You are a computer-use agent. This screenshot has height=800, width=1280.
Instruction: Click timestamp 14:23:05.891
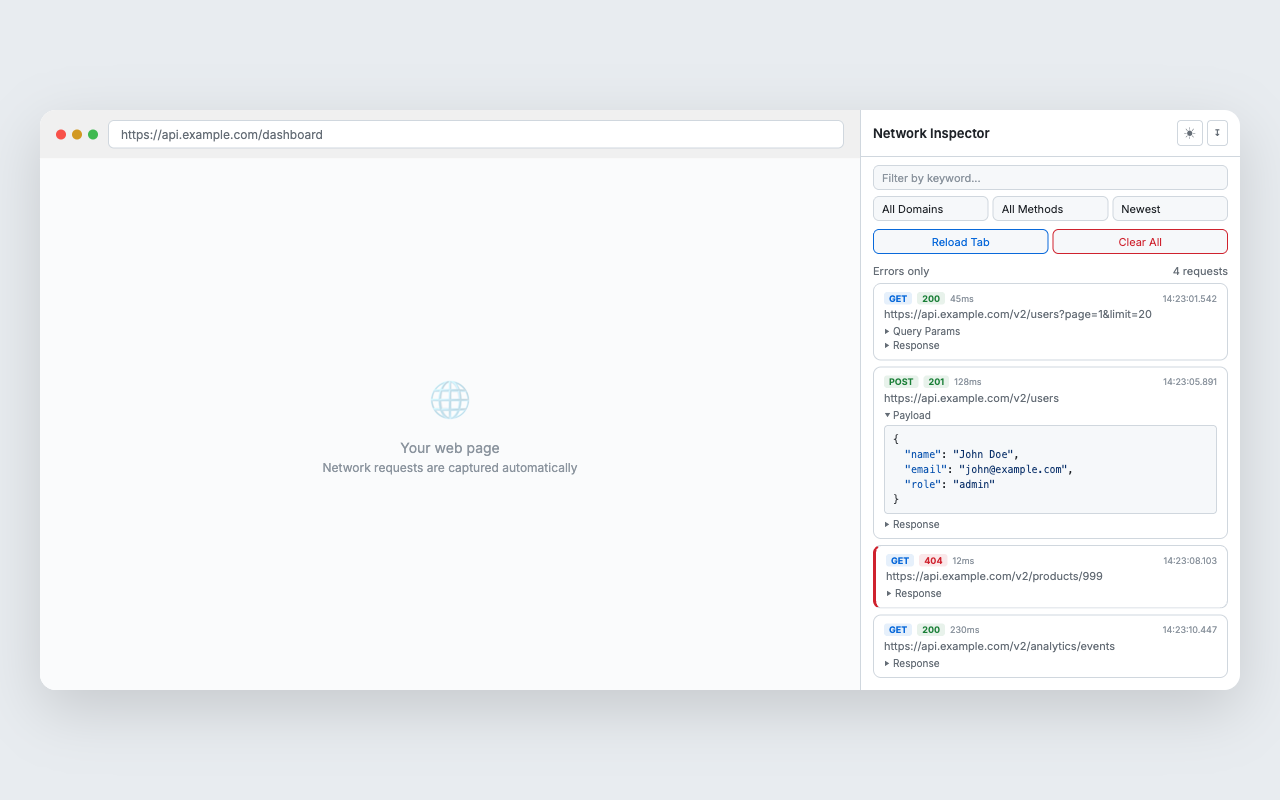click(1190, 382)
